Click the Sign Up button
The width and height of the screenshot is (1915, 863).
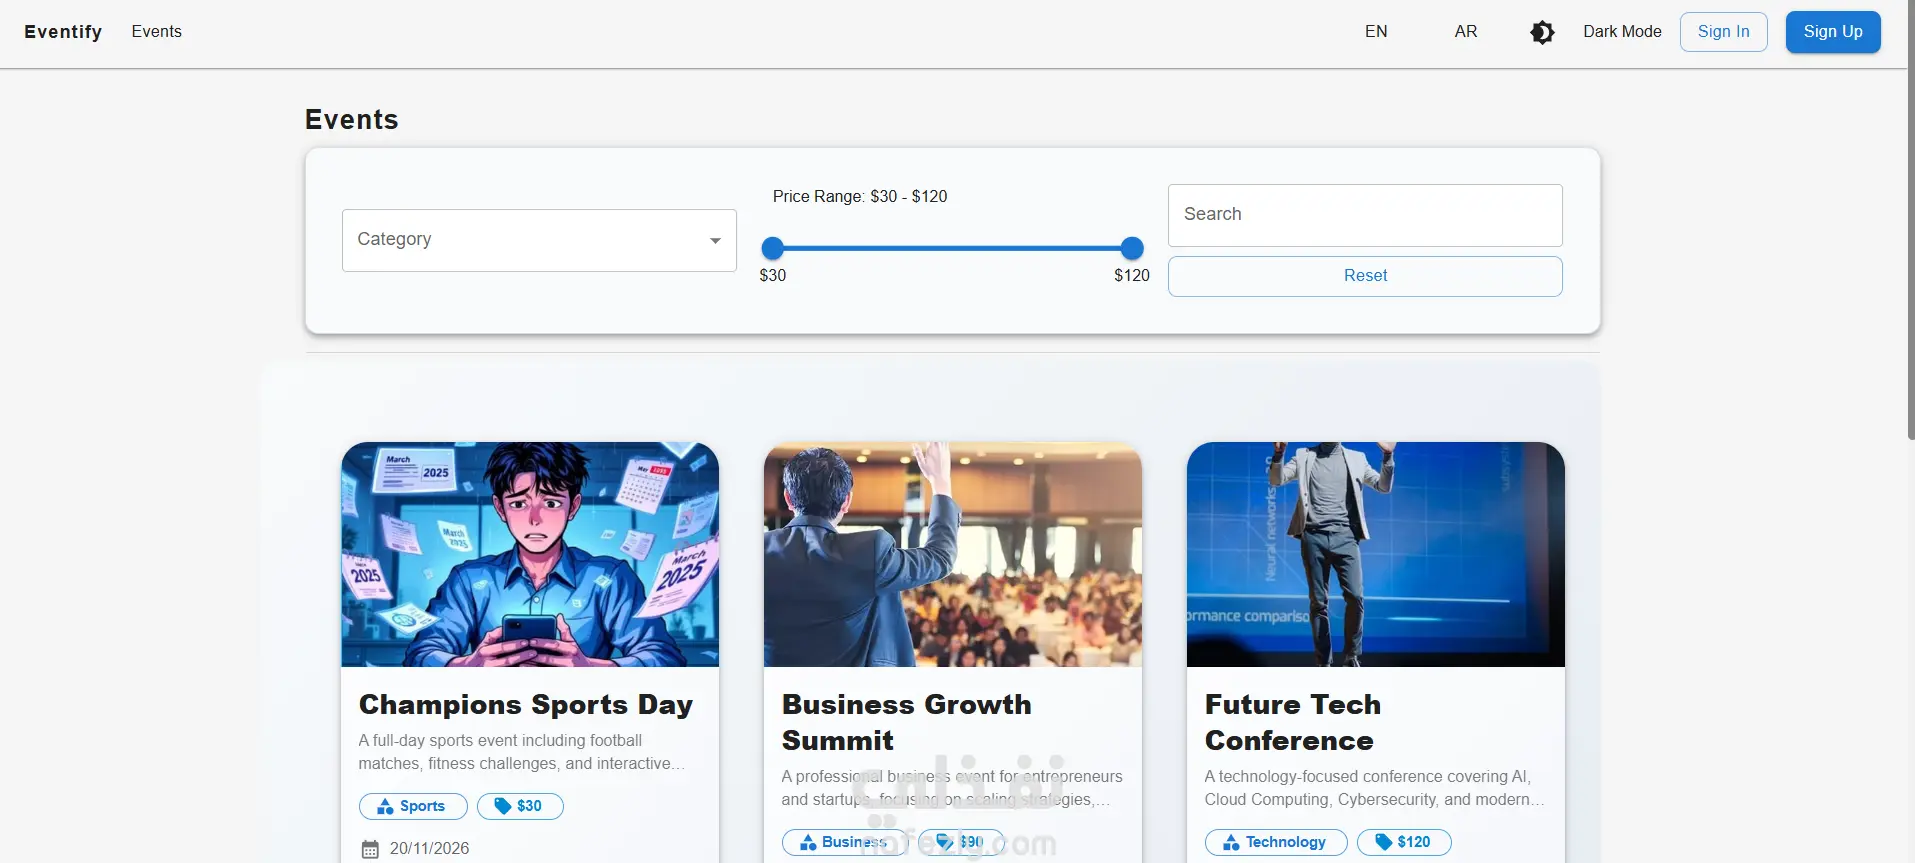click(1833, 32)
